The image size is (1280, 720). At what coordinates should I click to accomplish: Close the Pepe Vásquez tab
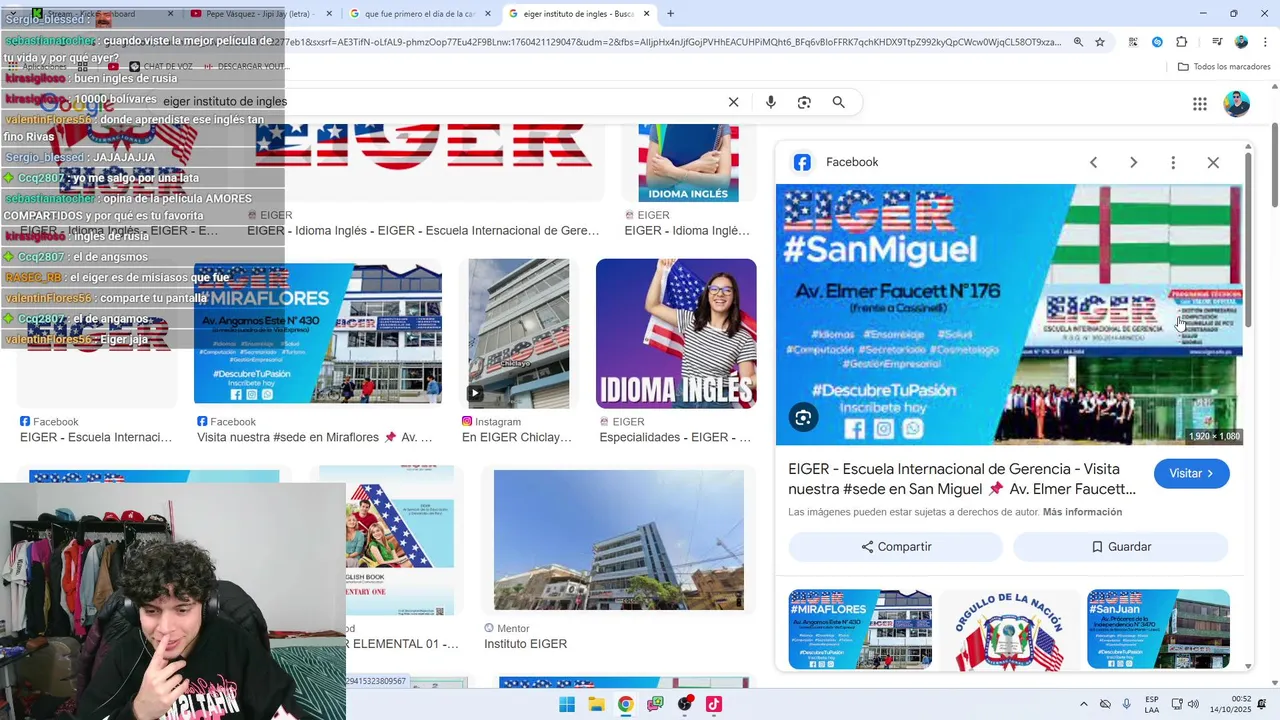coord(329,14)
